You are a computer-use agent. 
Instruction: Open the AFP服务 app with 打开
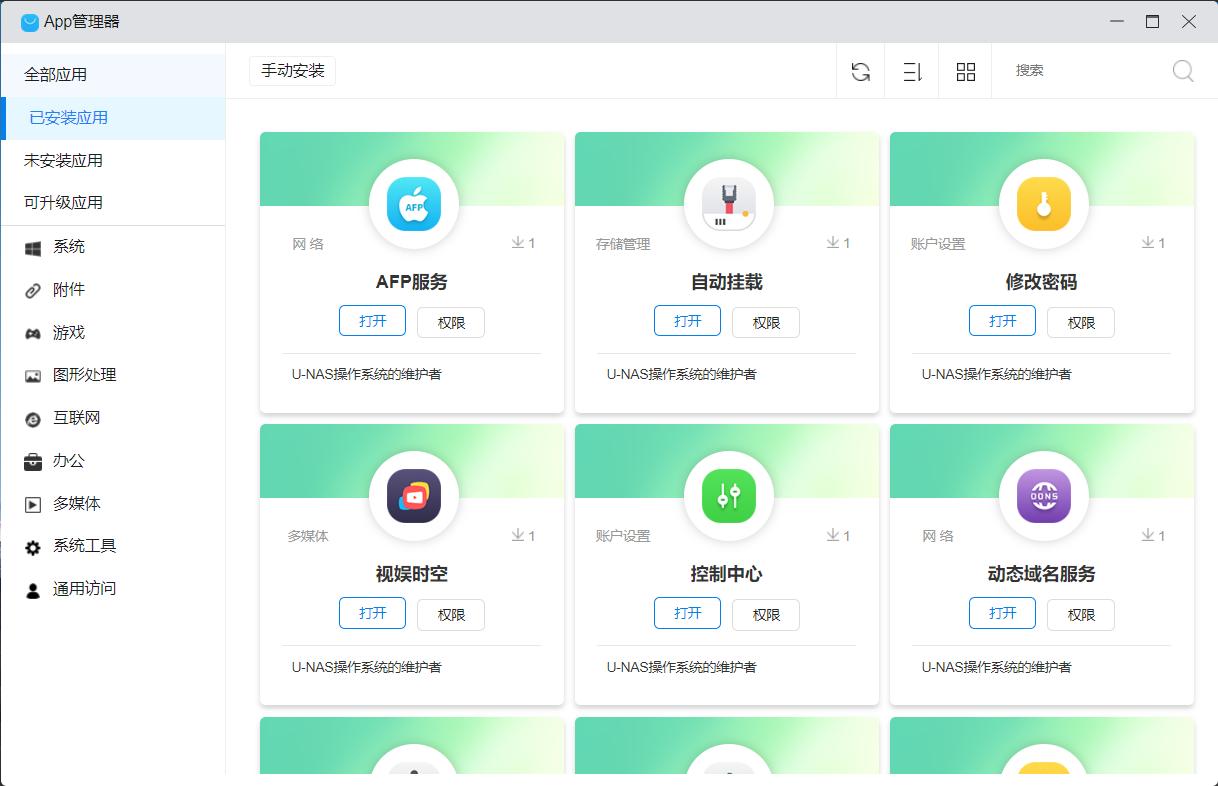pos(372,321)
